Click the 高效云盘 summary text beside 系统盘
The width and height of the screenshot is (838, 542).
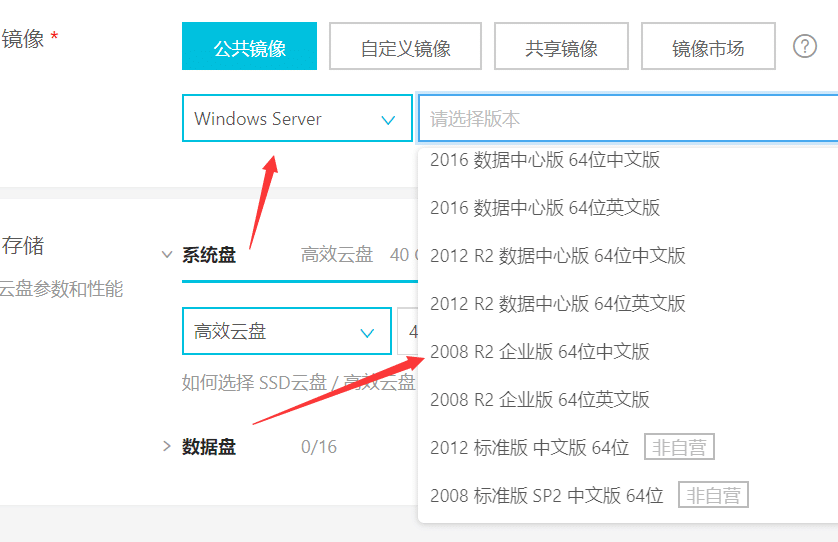pyautogui.click(x=337, y=255)
